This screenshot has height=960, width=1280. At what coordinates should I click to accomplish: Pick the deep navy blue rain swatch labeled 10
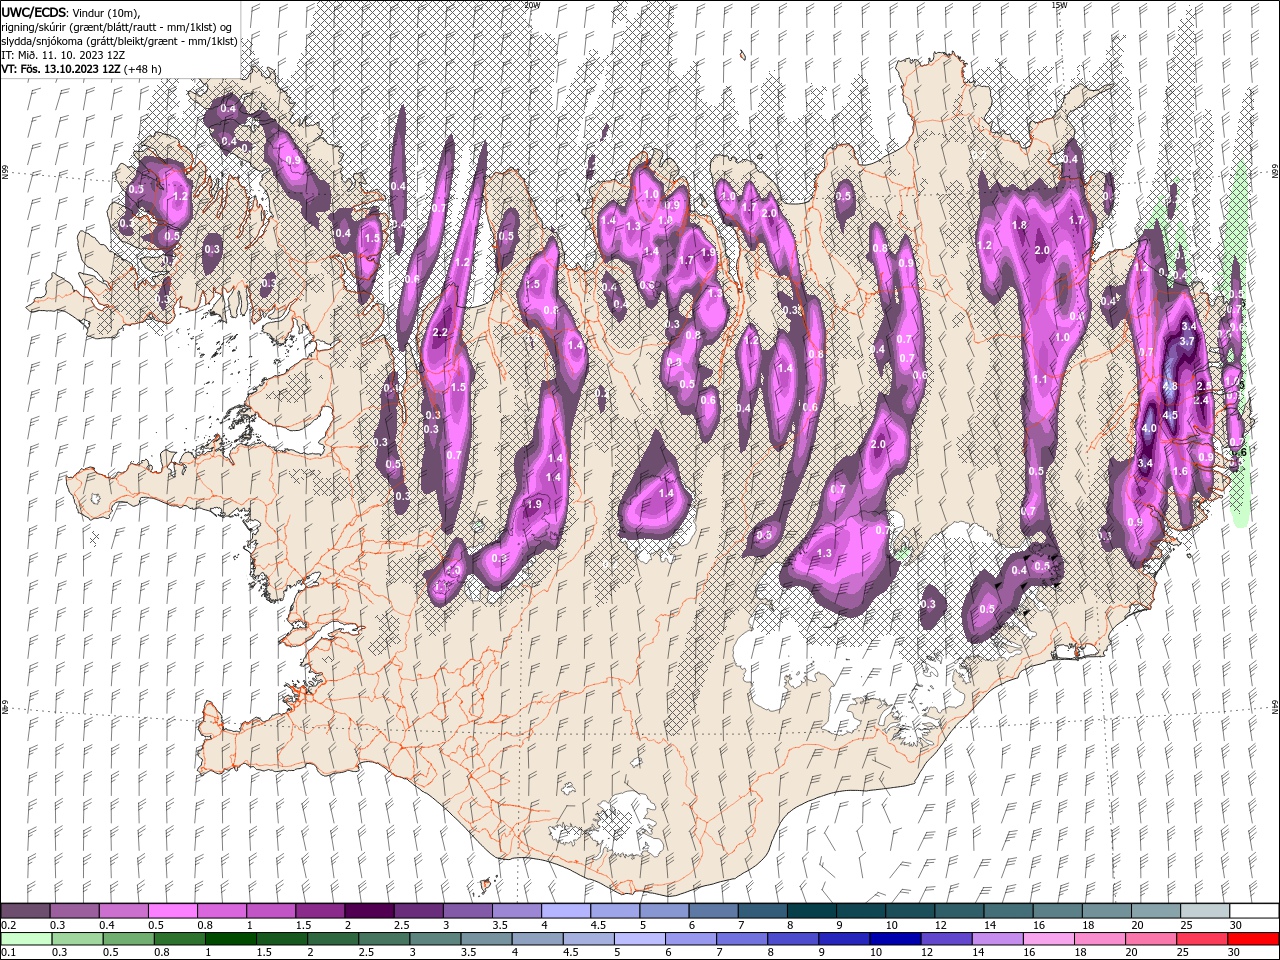(x=893, y=939)
